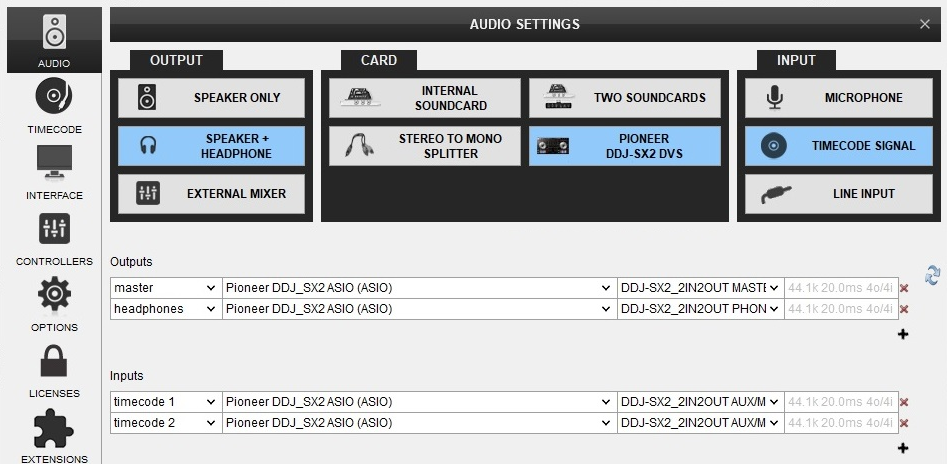Open Extensions puzzle piece icon
Image resolution: width=947 pixels, height=464 pixels.
tap(54, 428)
